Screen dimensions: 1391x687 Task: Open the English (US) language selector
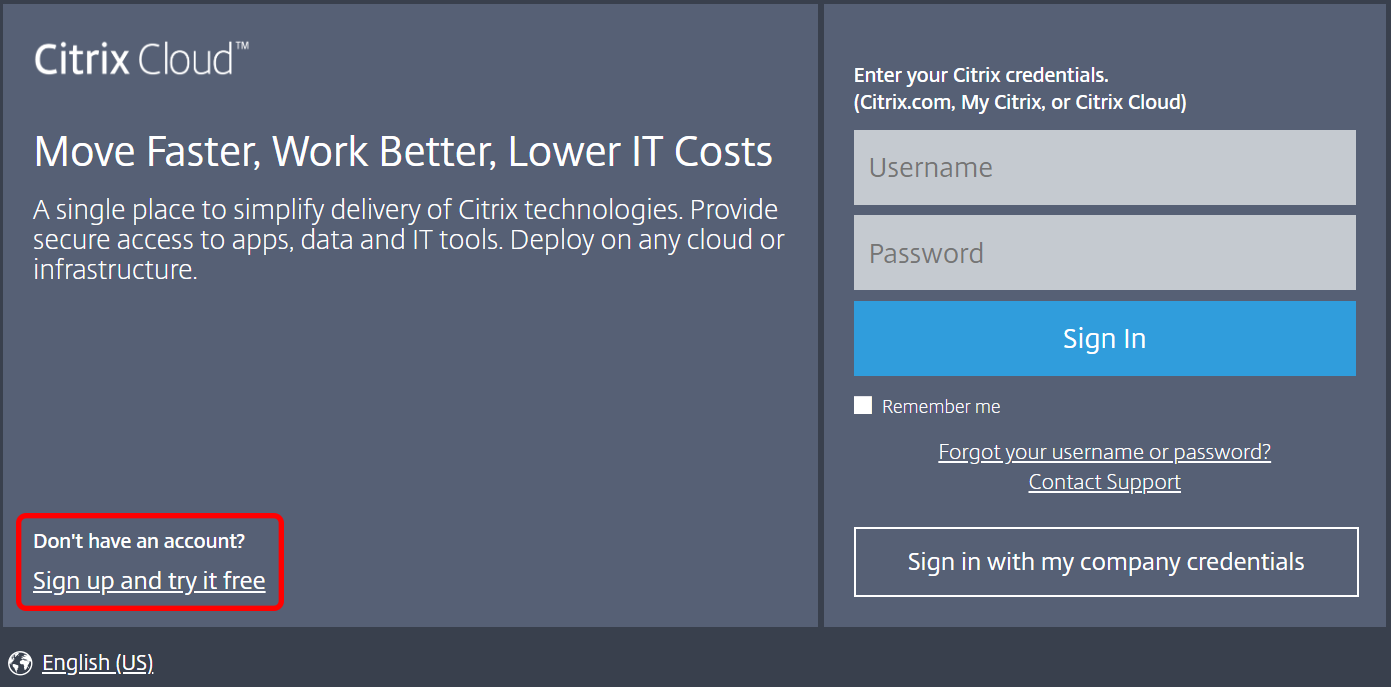pos(97,663)
